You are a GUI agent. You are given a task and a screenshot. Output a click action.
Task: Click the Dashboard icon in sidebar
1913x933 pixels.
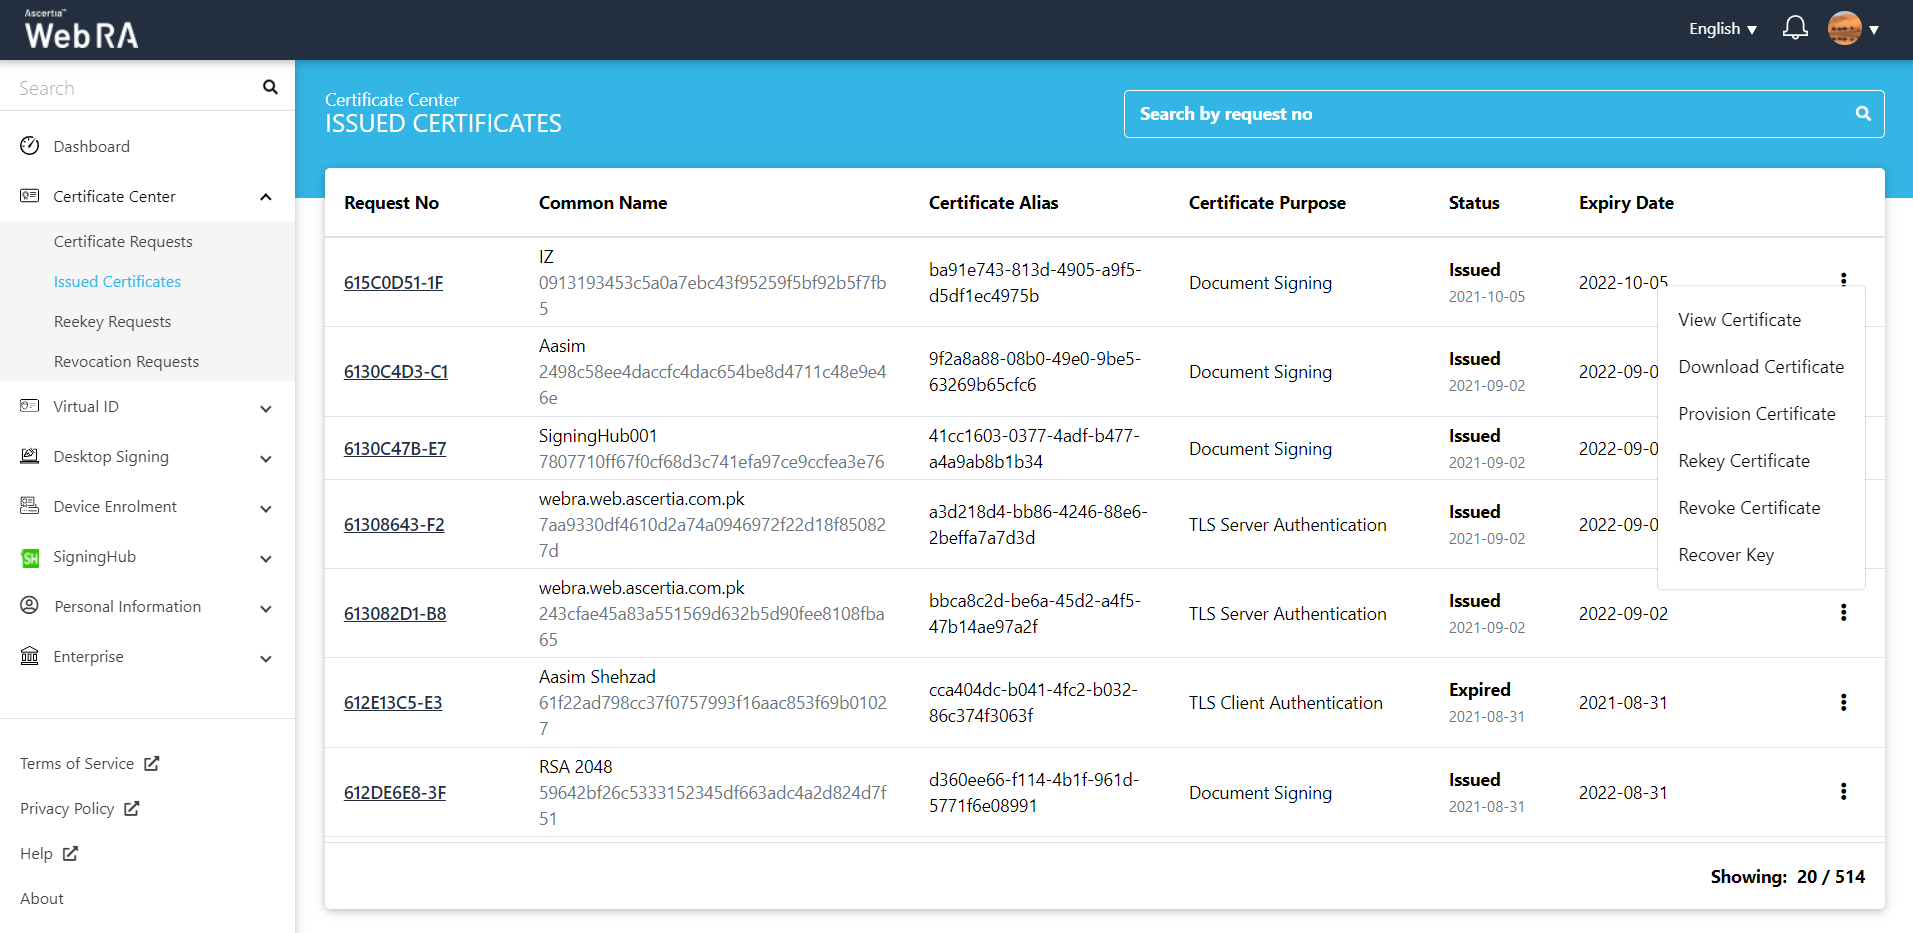[30, 146]
